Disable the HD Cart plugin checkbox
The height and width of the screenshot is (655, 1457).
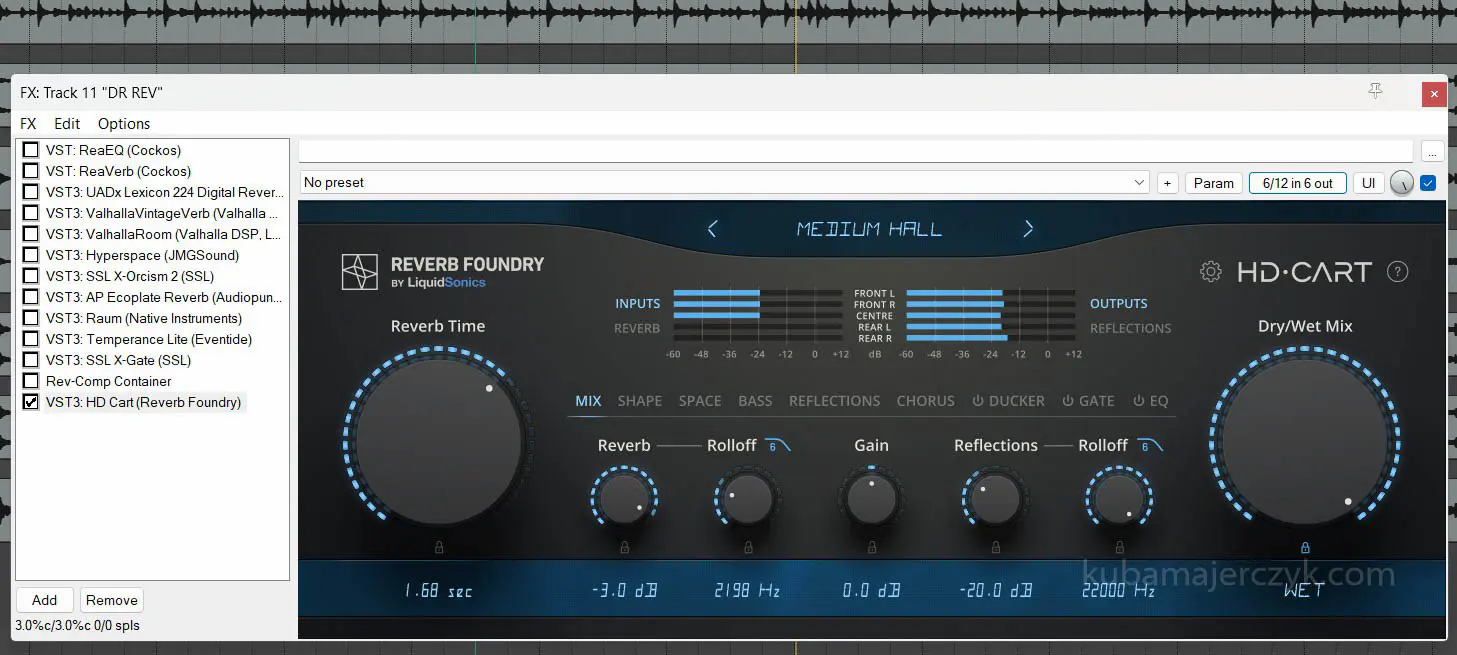click(x=31, y=402)
